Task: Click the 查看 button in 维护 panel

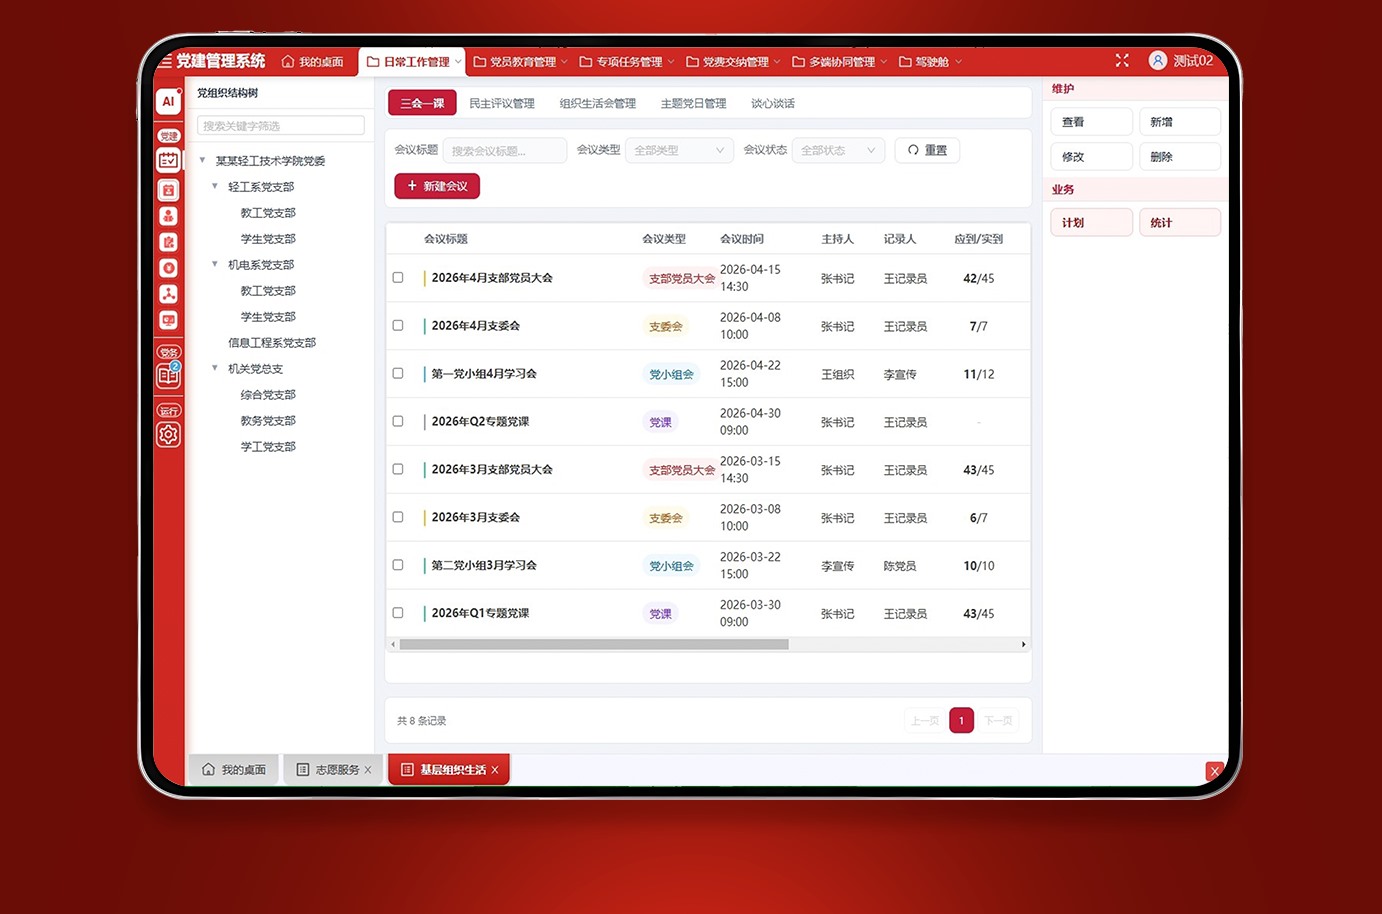Action: click(1091, 122)
